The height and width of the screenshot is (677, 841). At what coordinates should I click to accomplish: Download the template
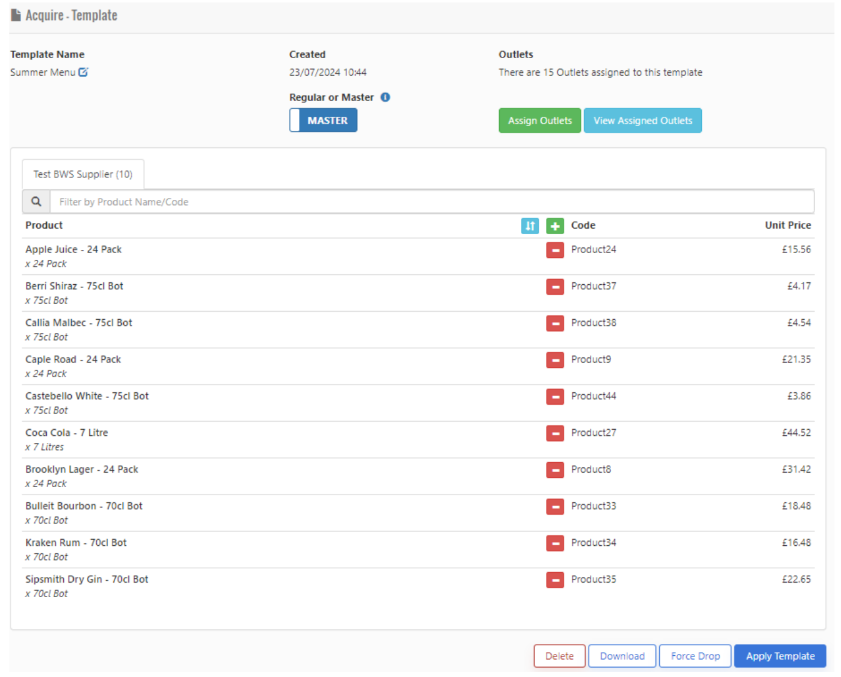coord(622,656)
